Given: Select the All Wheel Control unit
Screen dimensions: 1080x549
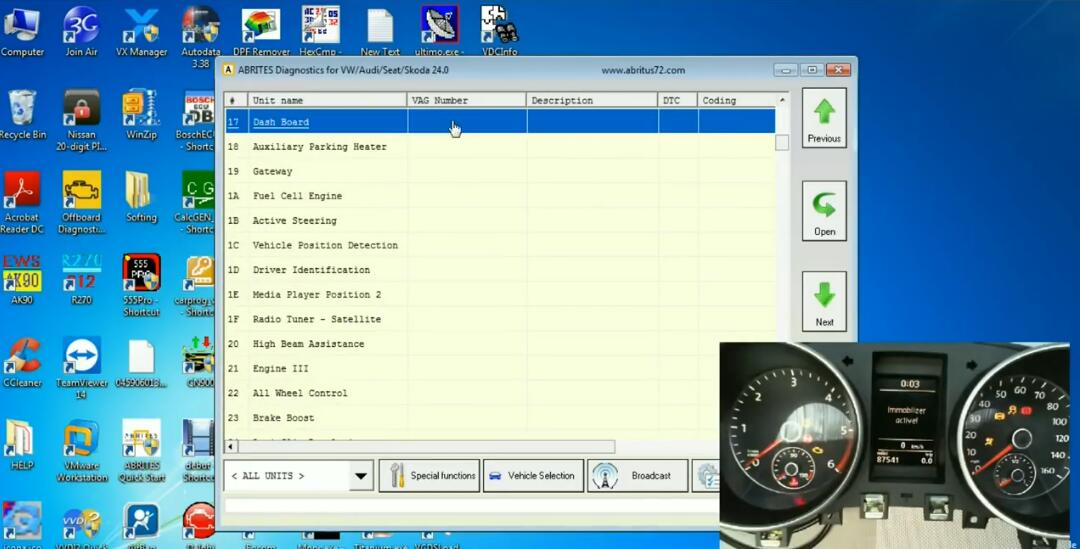Looking at the screenshot, I should point(500,393).
